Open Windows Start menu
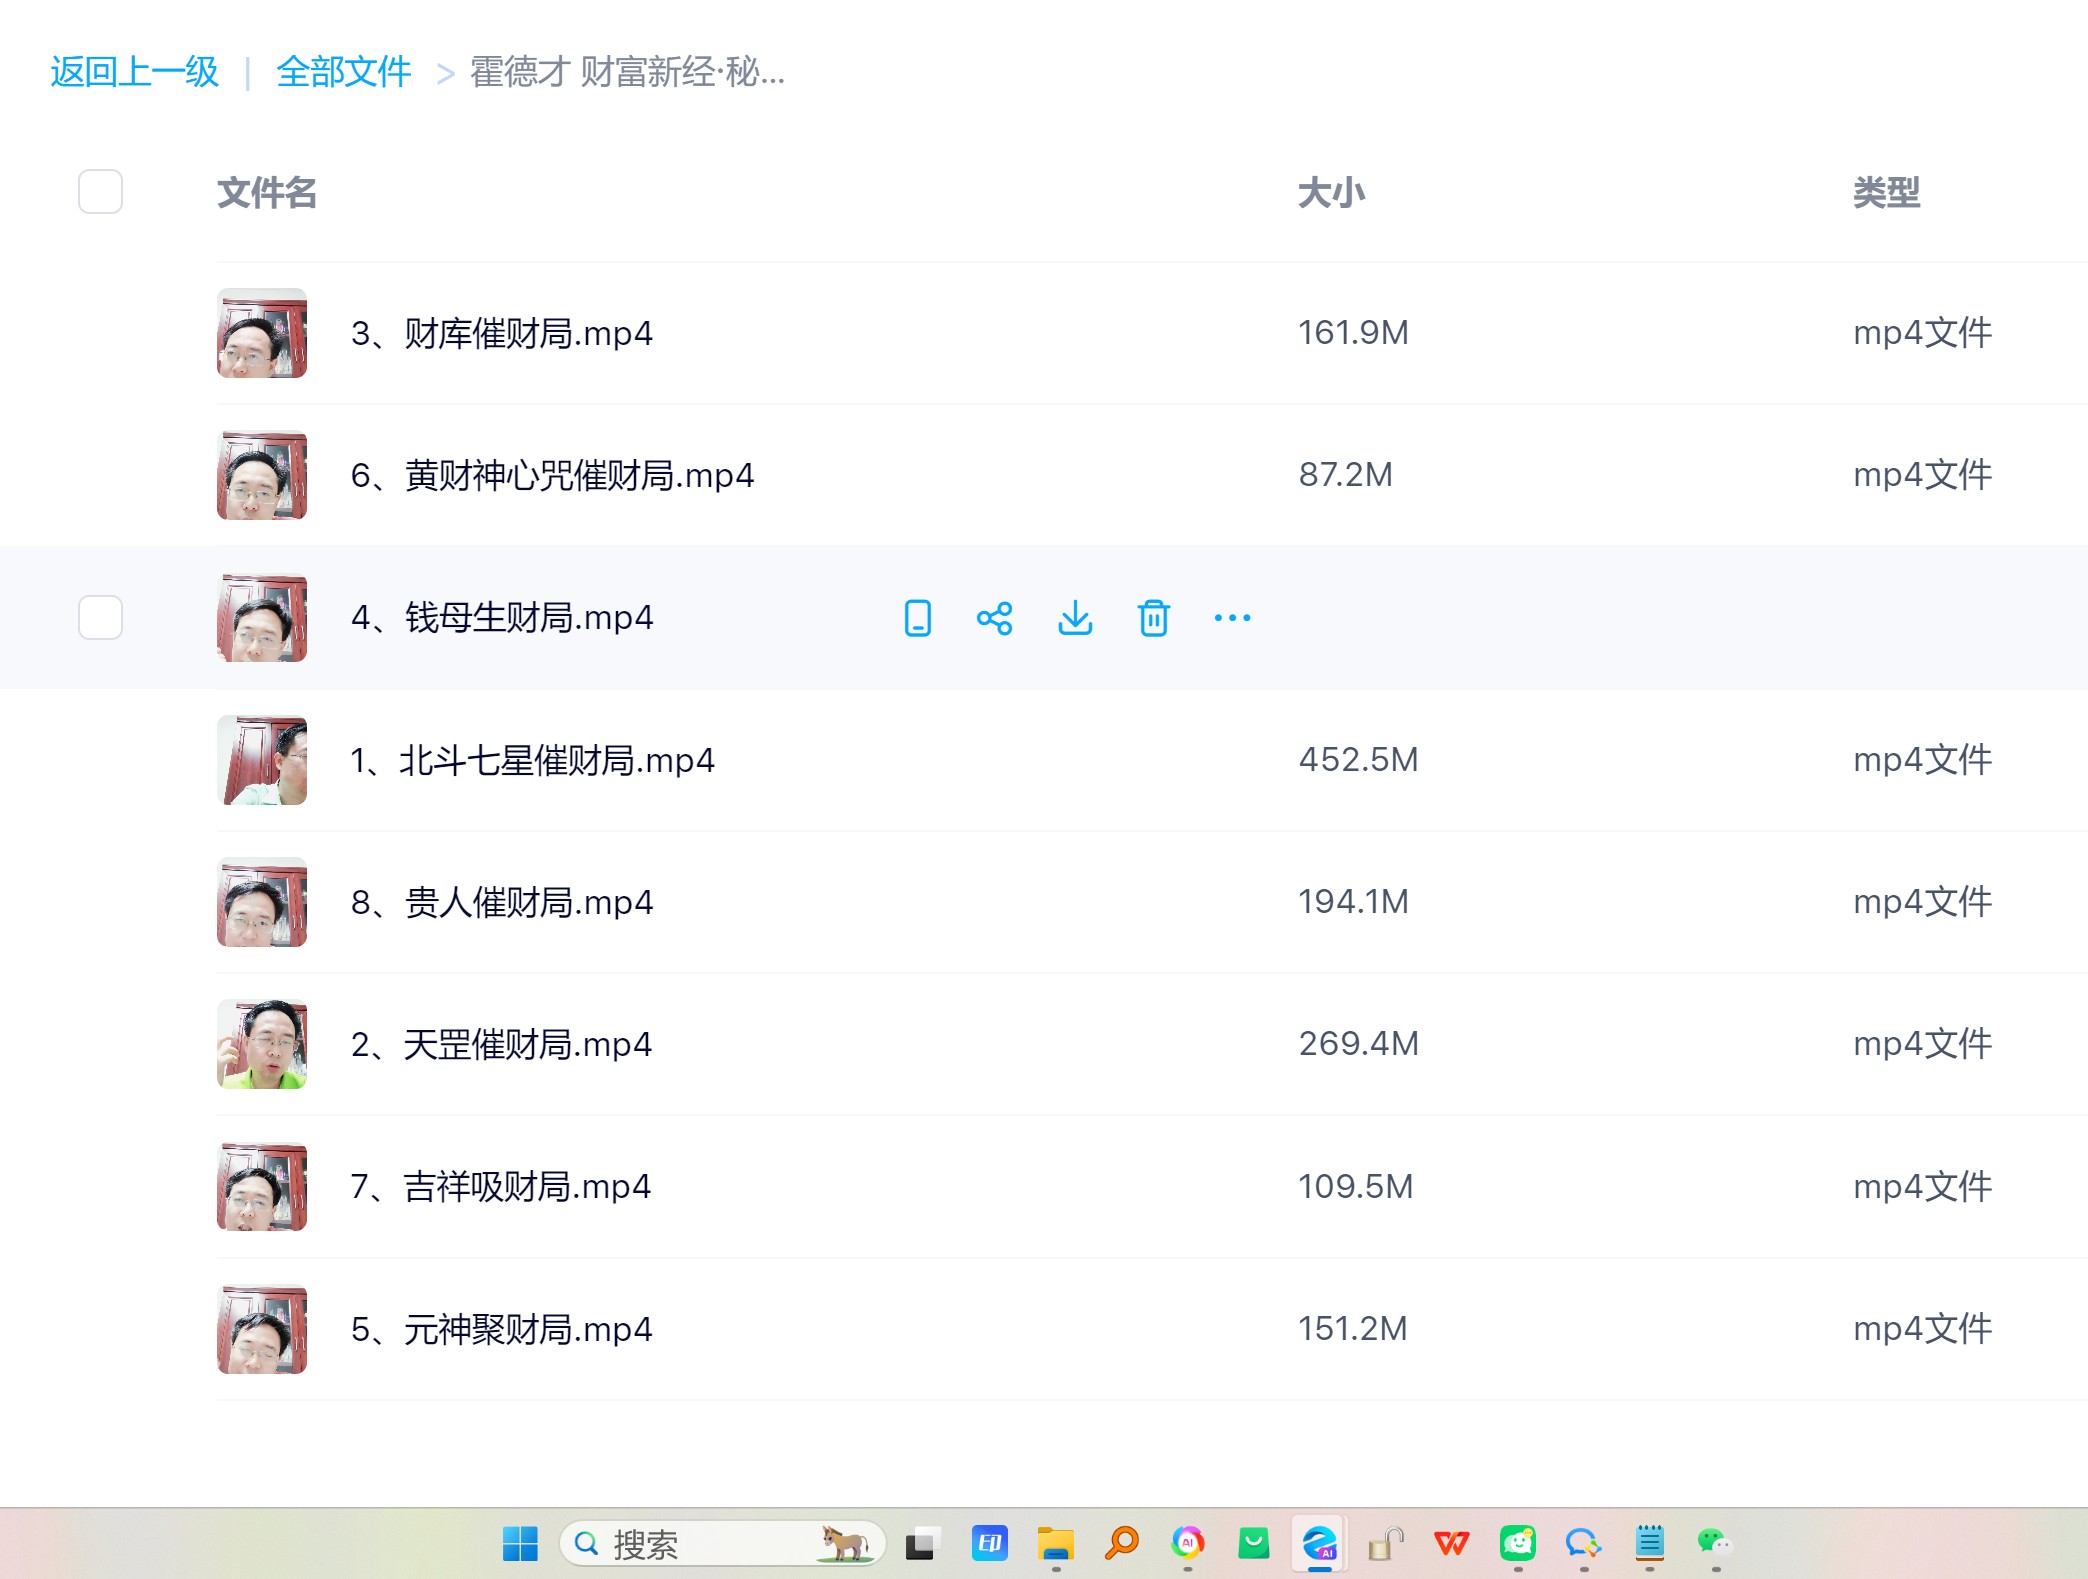This screenshot has width=2088, height=1579. tap(520, 1543)
